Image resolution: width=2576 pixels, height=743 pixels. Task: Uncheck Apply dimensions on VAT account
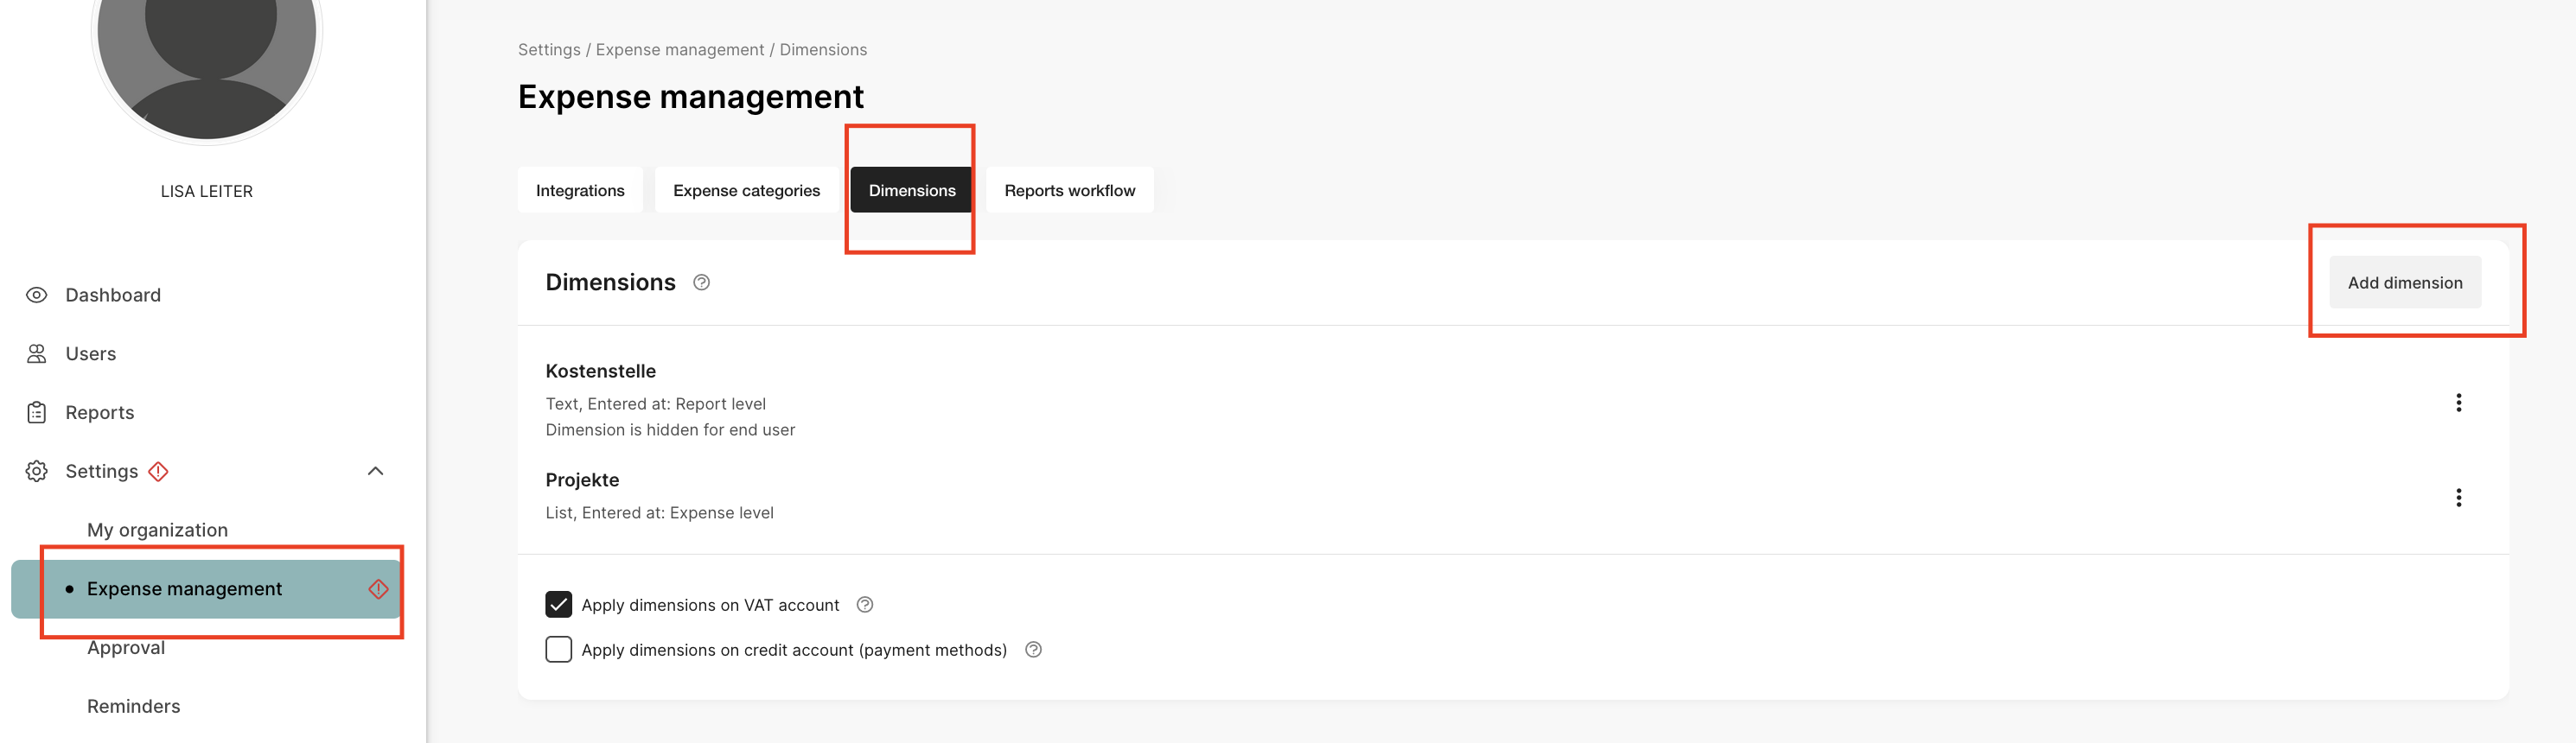(559, 605)
